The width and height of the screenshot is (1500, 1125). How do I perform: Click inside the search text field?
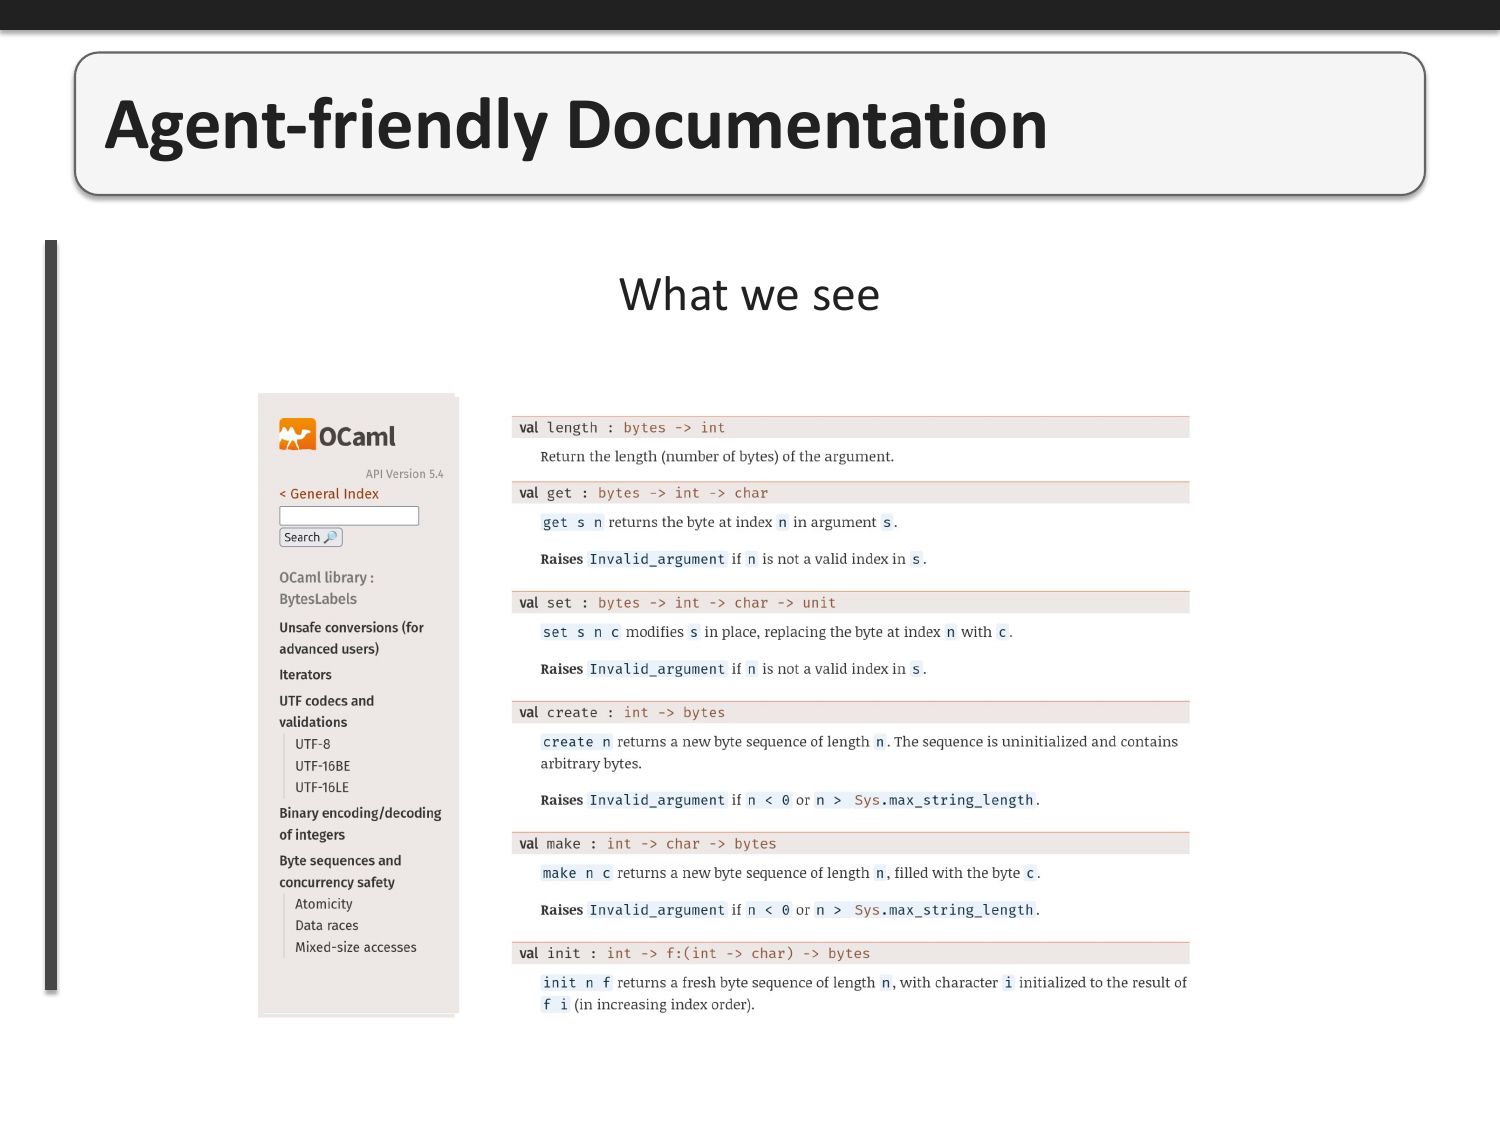(349, 515)
